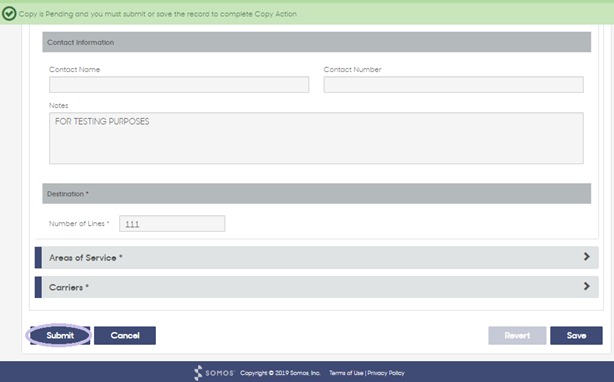
Task: Open the Areas of Service section header
Action: (x=316, y=258)
